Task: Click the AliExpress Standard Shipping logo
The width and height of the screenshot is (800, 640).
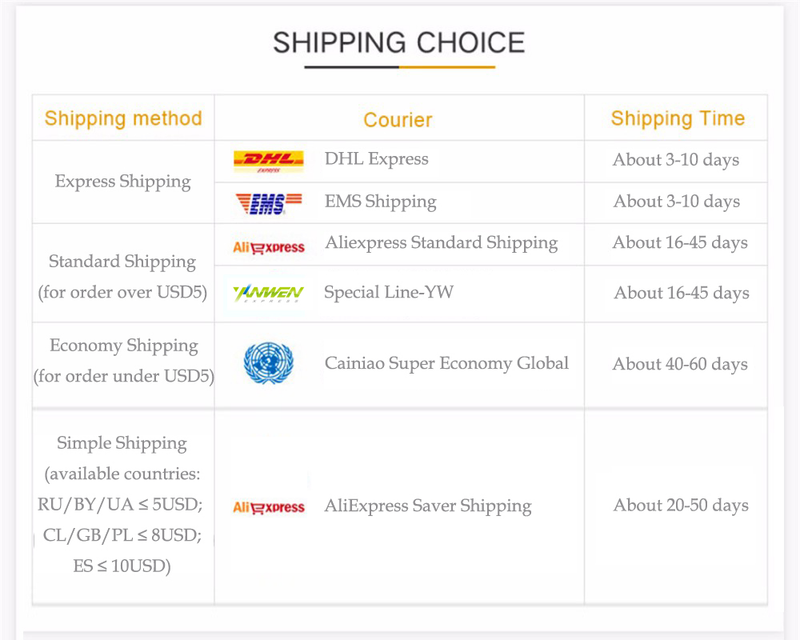Action: click(268, 246)
